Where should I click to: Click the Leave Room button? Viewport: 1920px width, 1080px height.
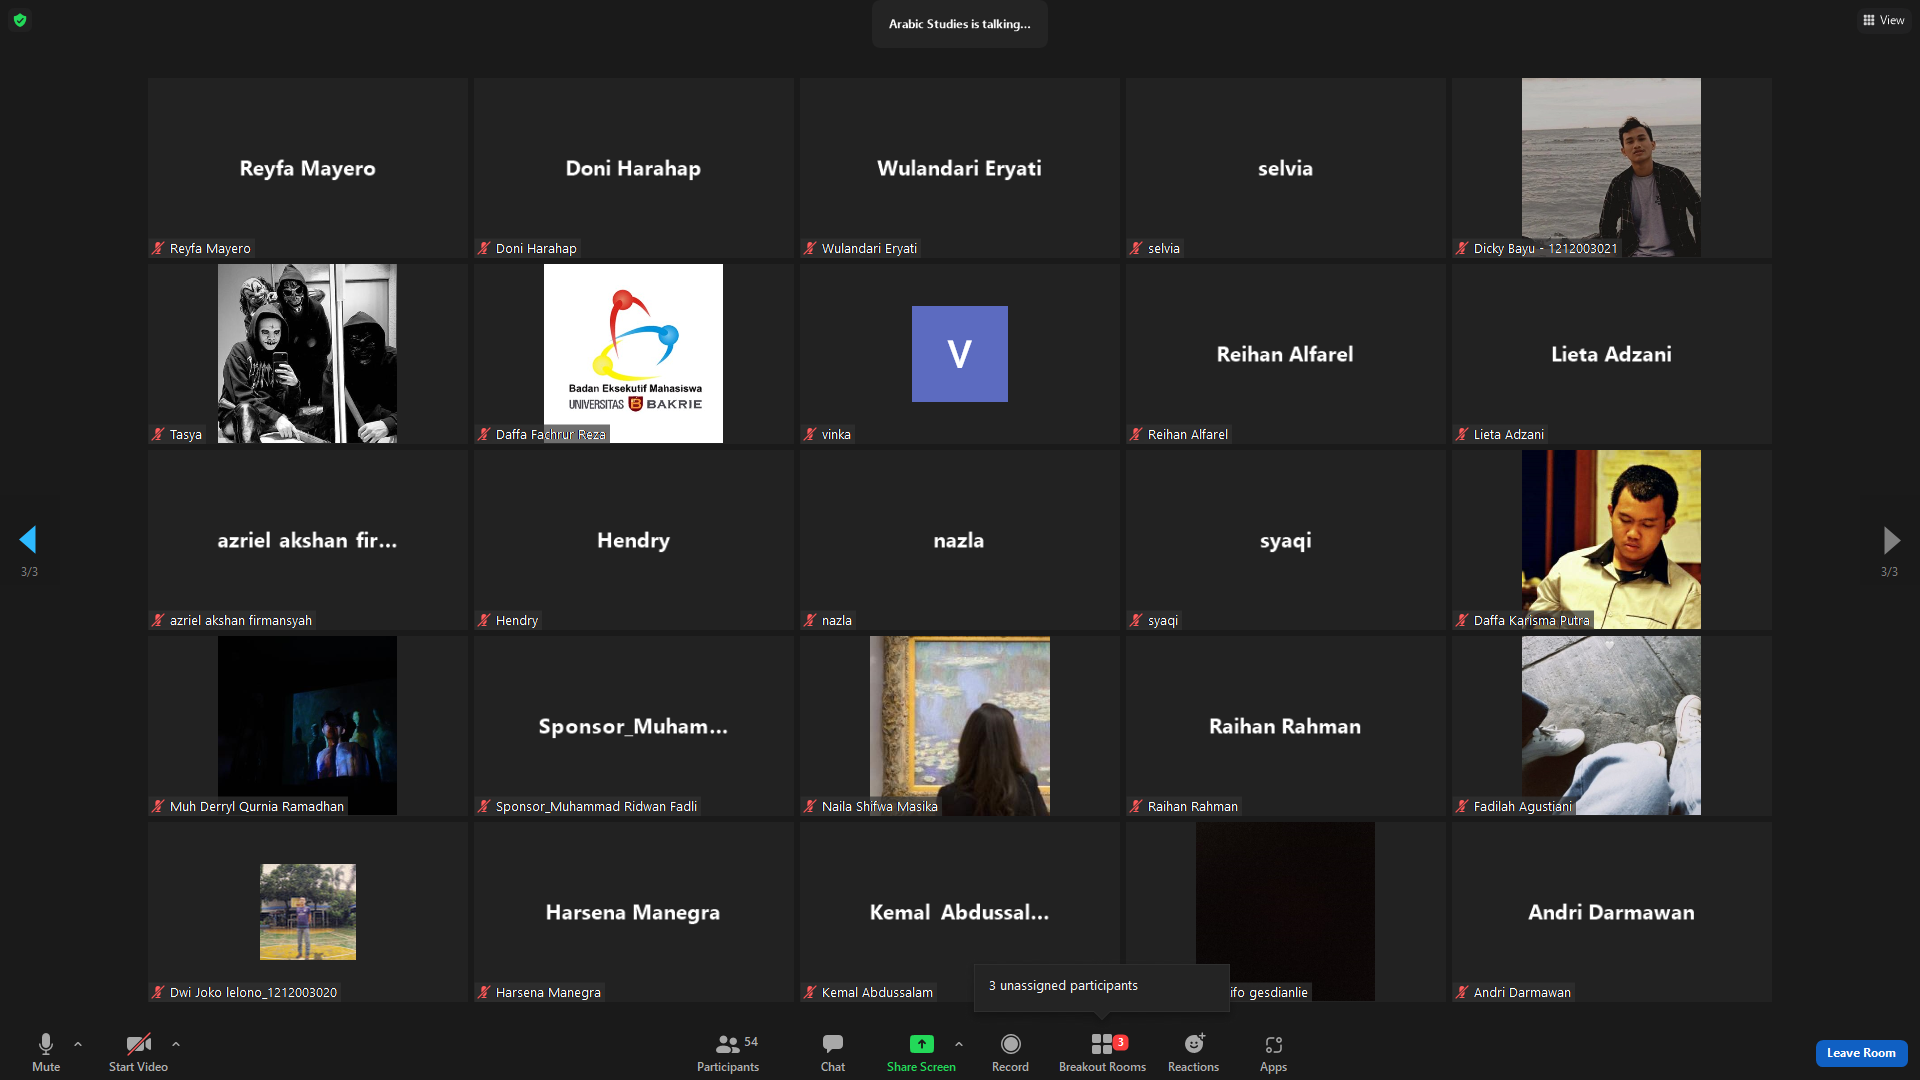[1861, 1053]
